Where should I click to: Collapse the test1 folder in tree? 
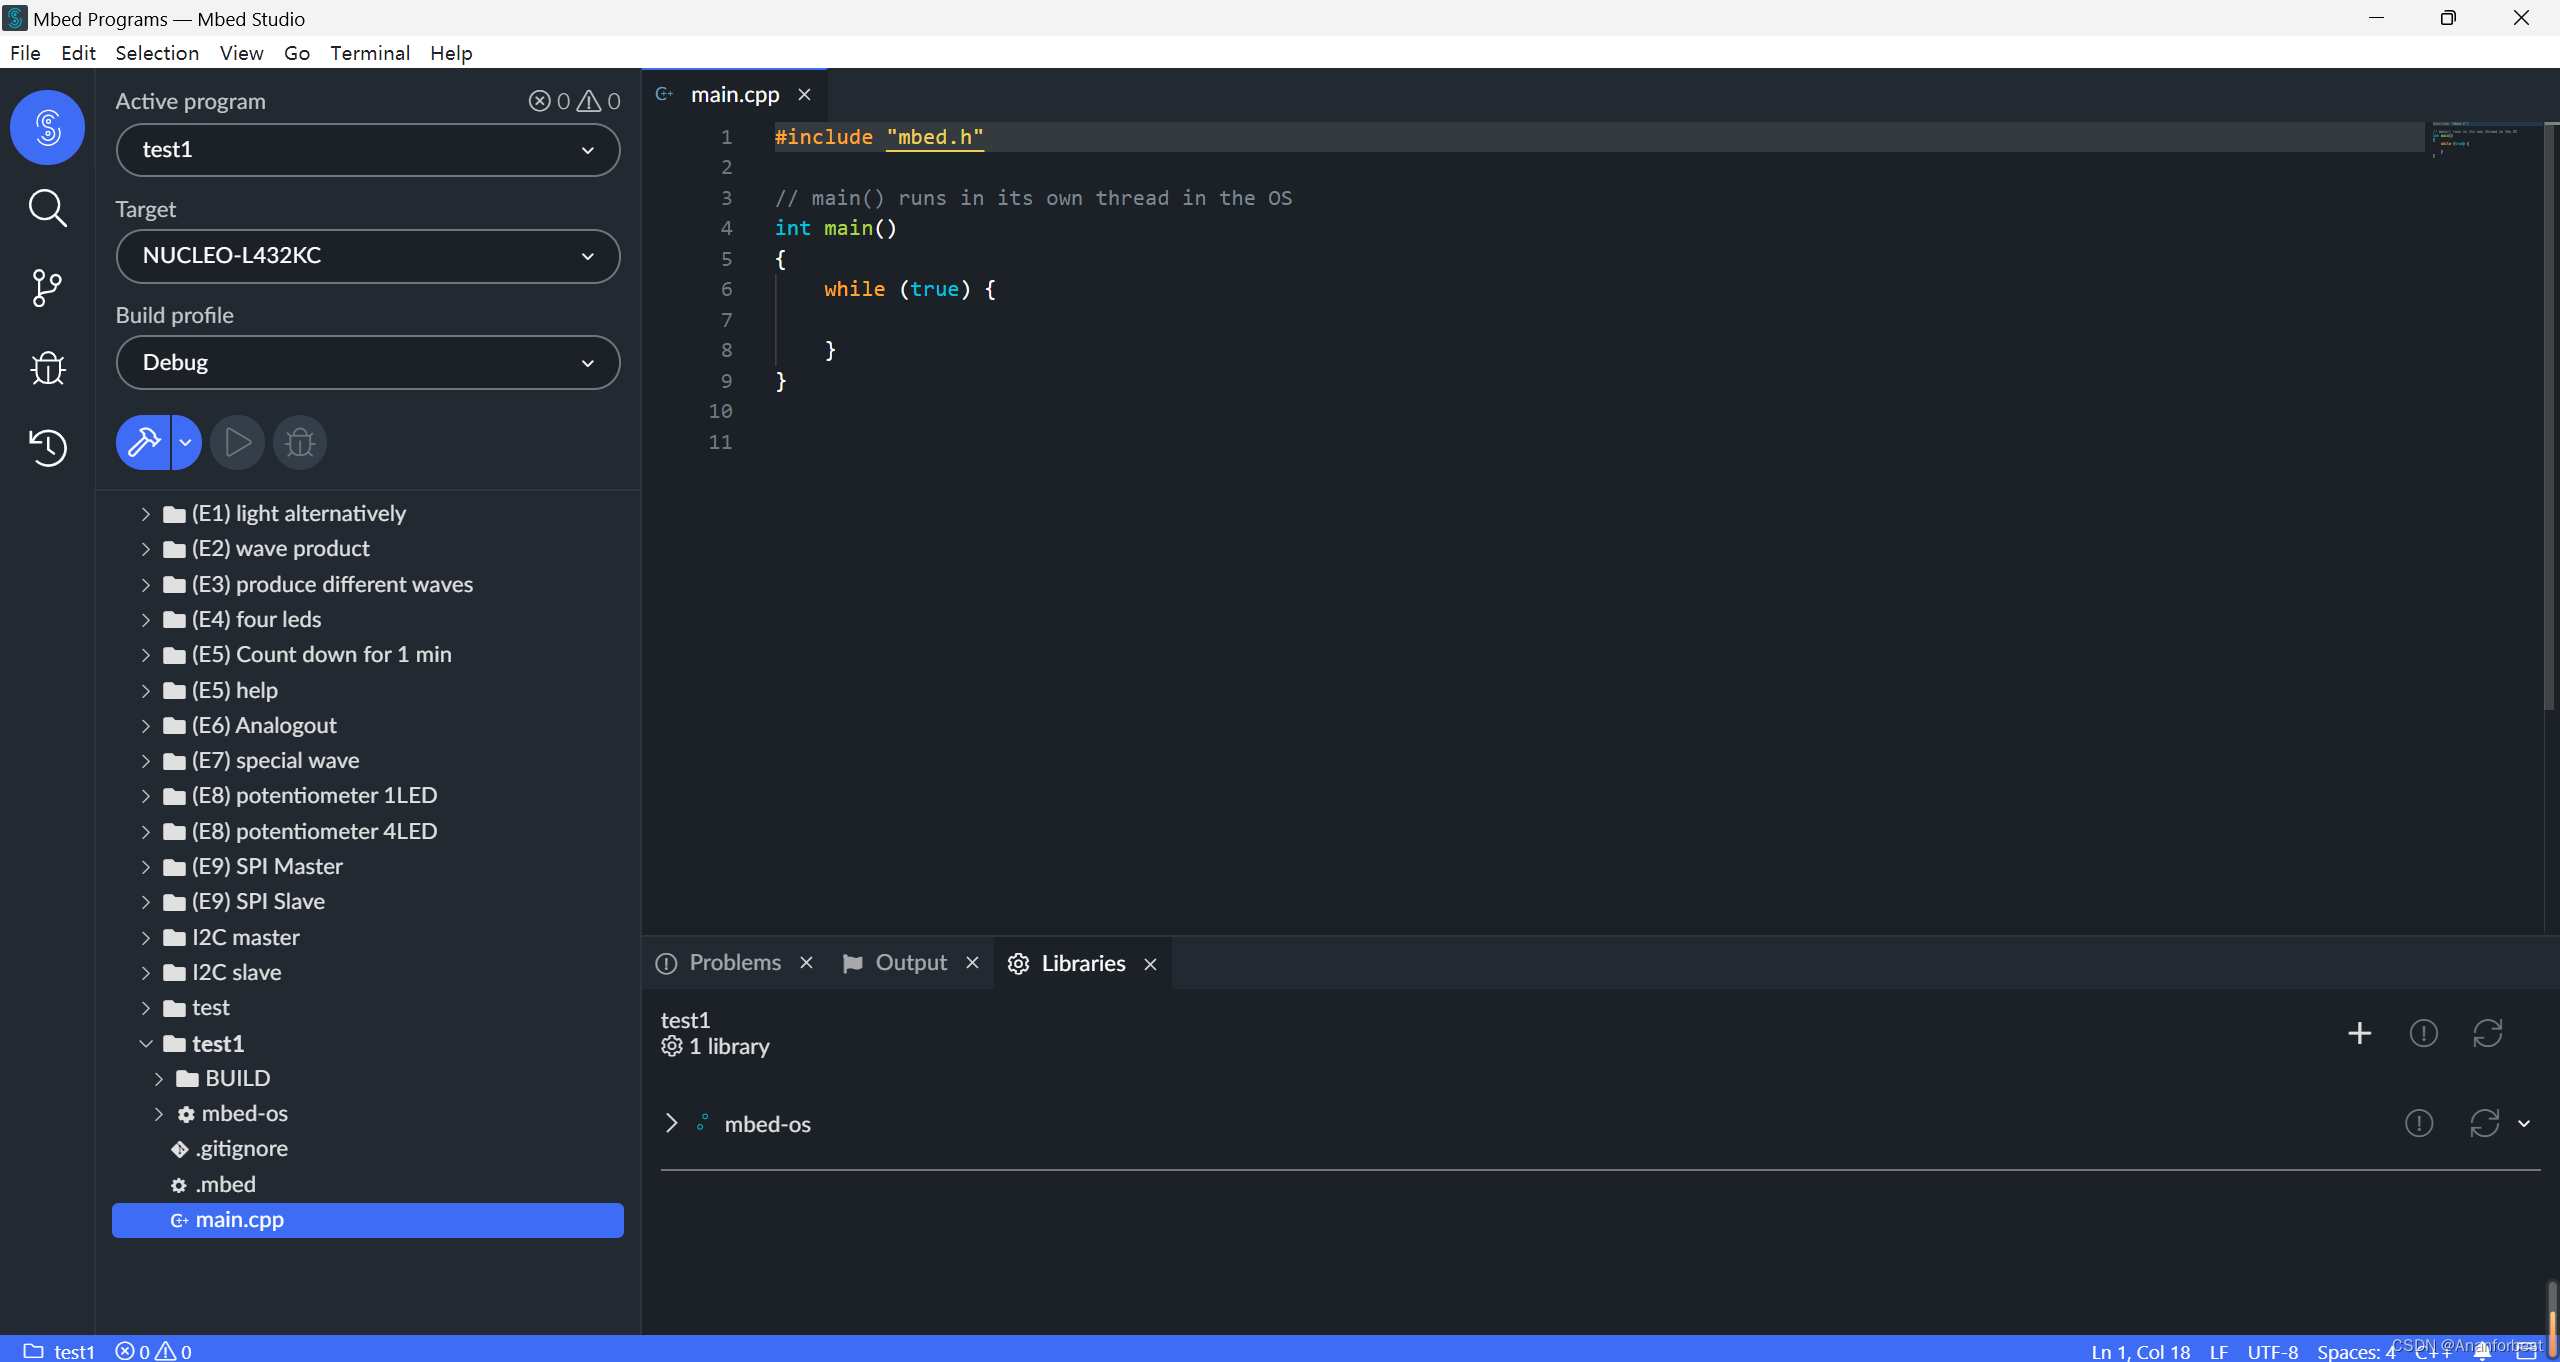point(146,1043)
